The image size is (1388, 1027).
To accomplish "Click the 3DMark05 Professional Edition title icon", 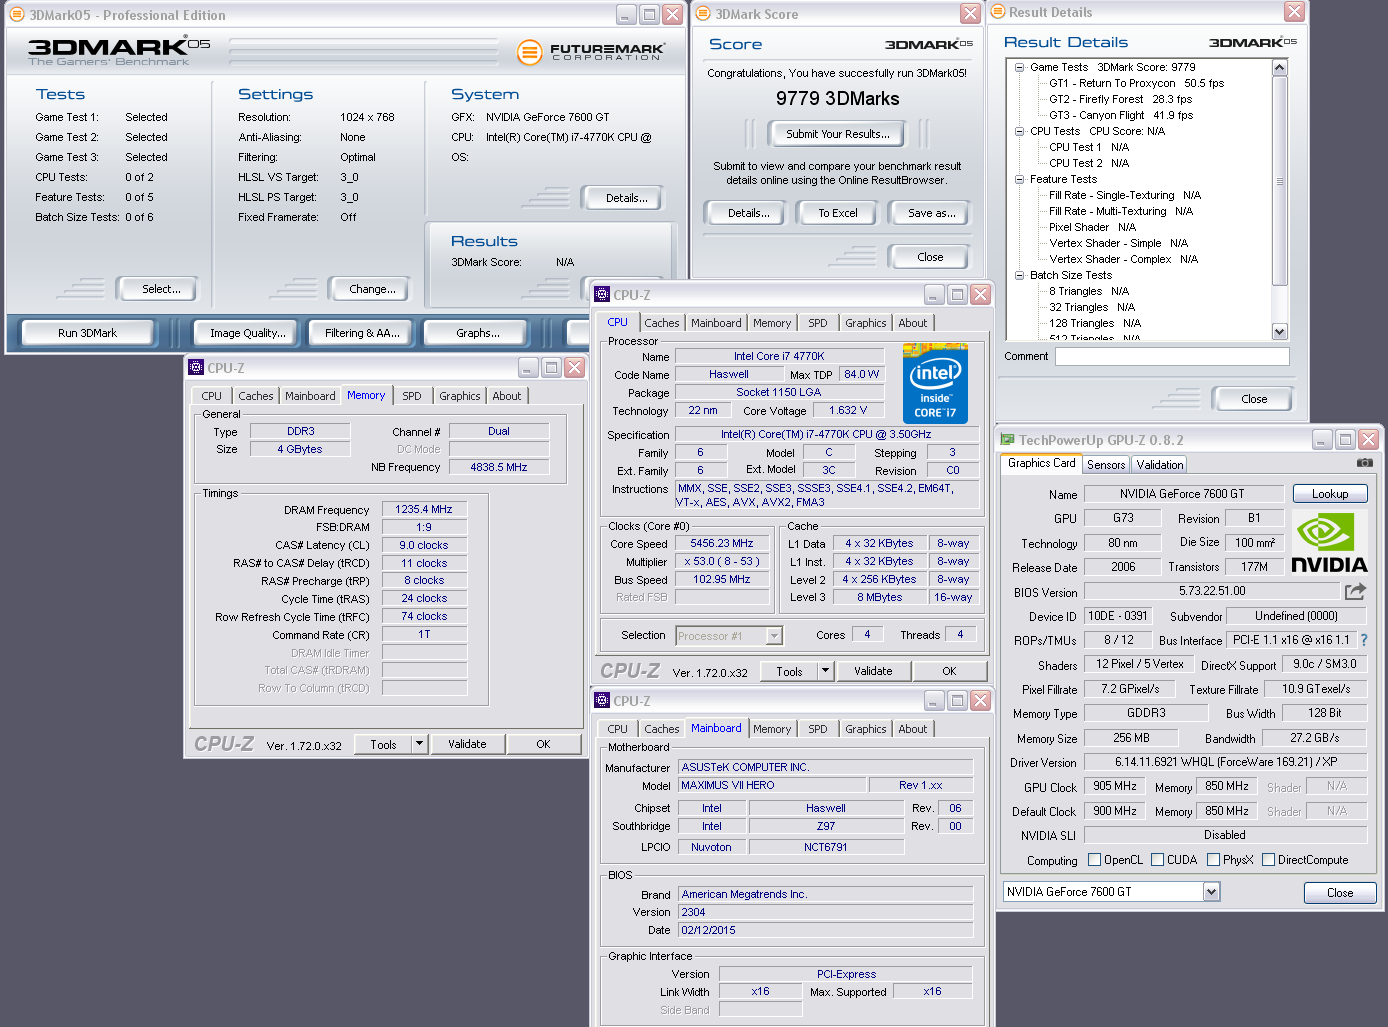I will [17, 15].
